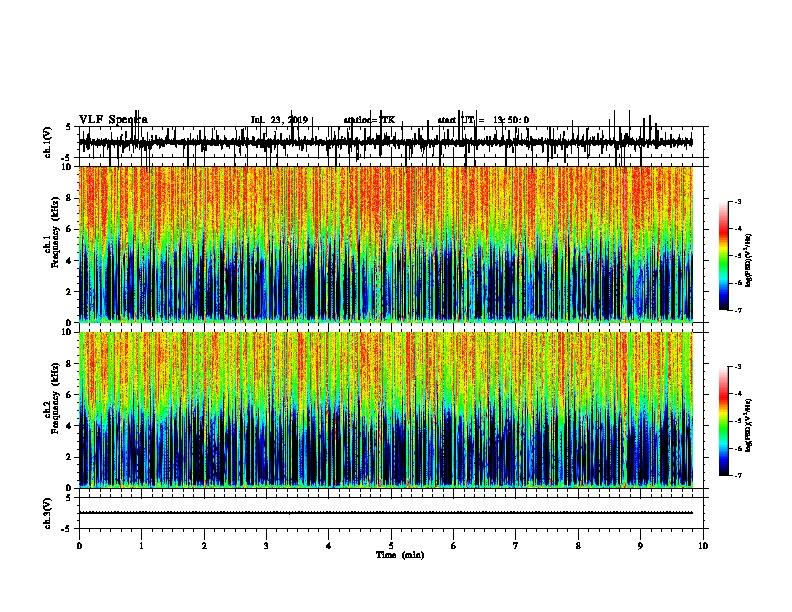Screen dimensions: 792x612
Task: Click the "ch.1(V)" axis label
Action: [x=48, y=142]
